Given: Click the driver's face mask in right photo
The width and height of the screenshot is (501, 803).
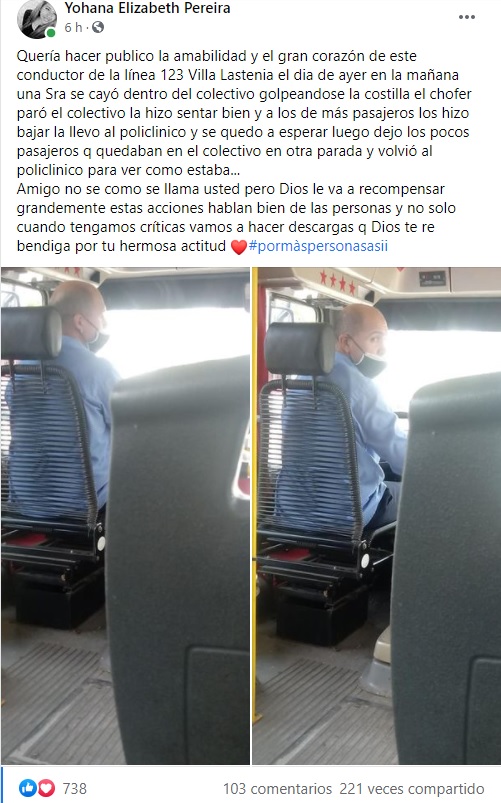Looking at the screenshot, I should (370, 362).
